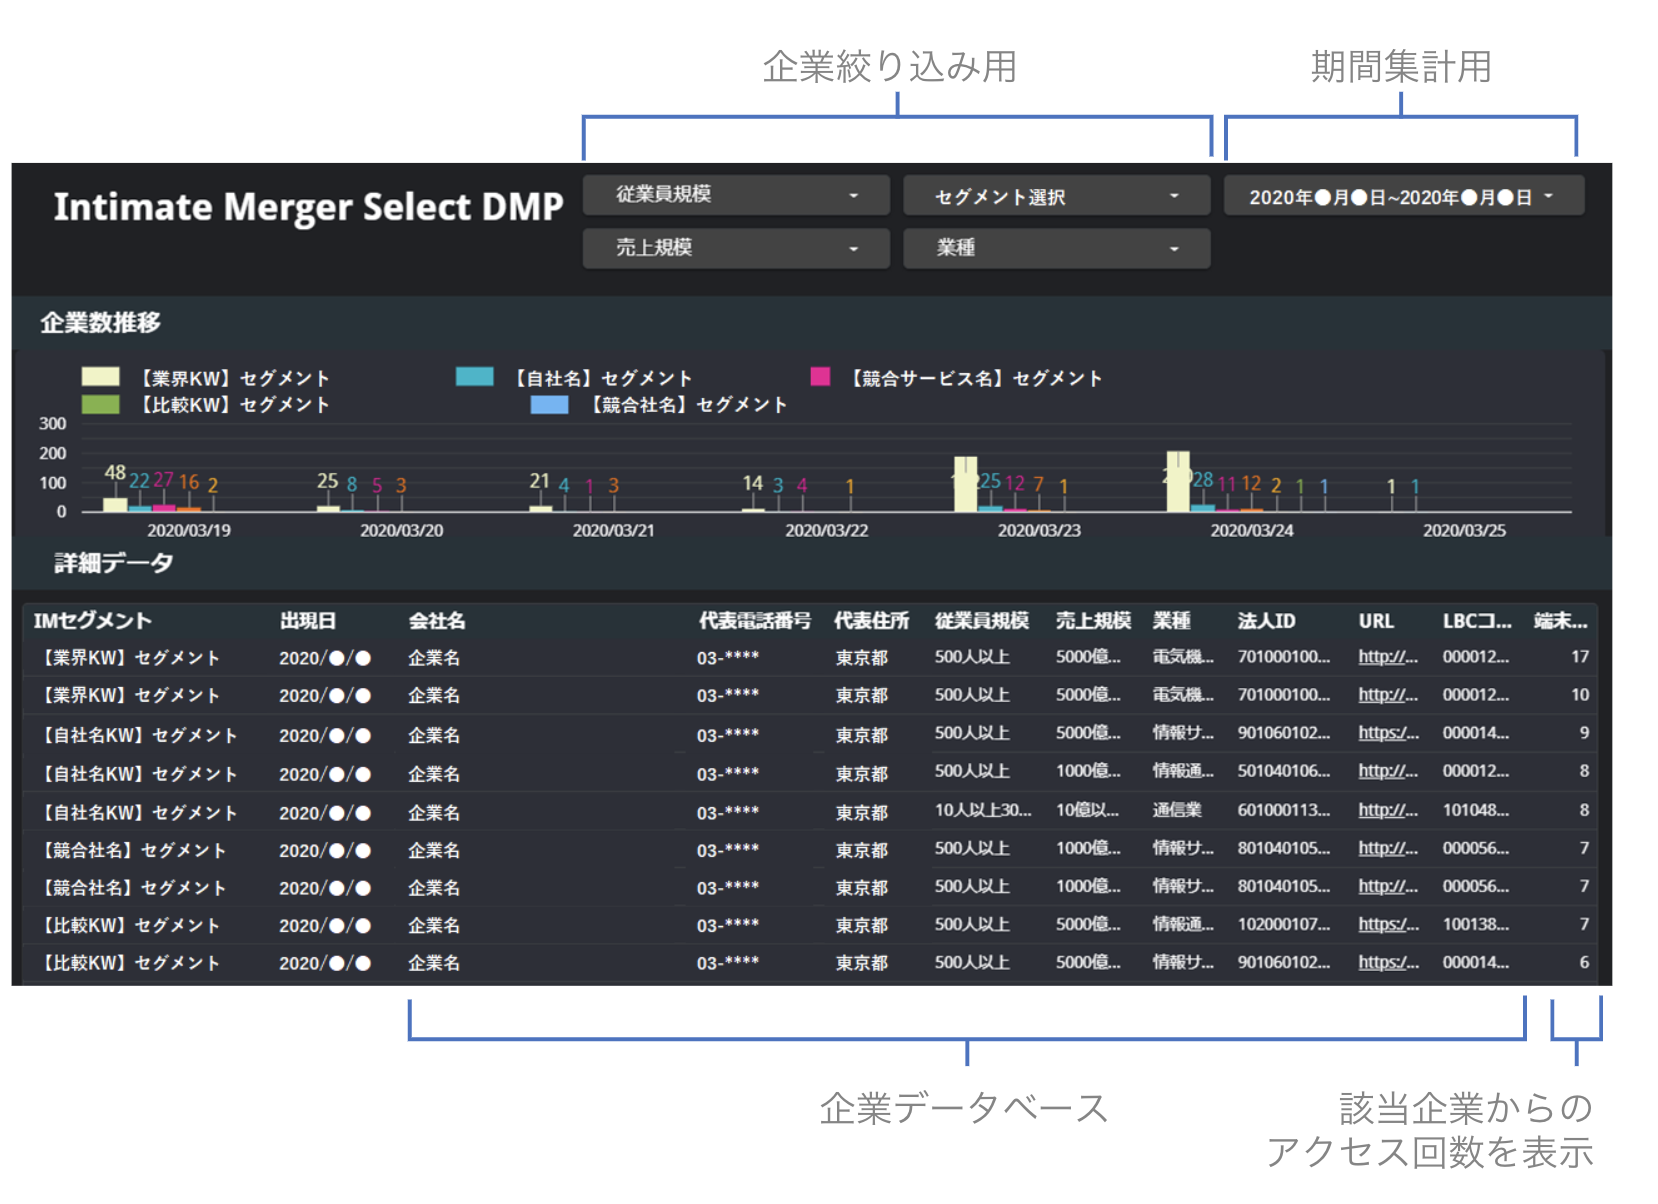
Task: Open the 従業員規模 dropdown
Action: 735,195
